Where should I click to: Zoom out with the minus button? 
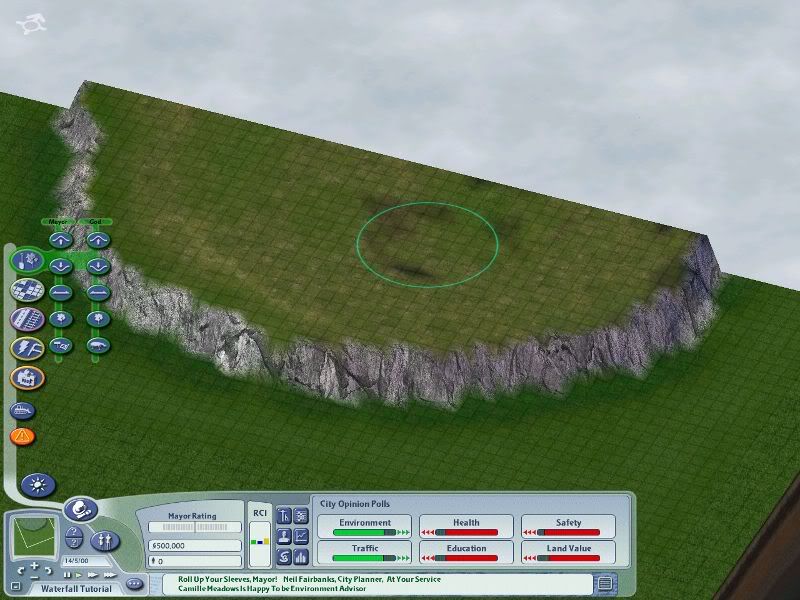pyautogui.click(x=34, y=577)
